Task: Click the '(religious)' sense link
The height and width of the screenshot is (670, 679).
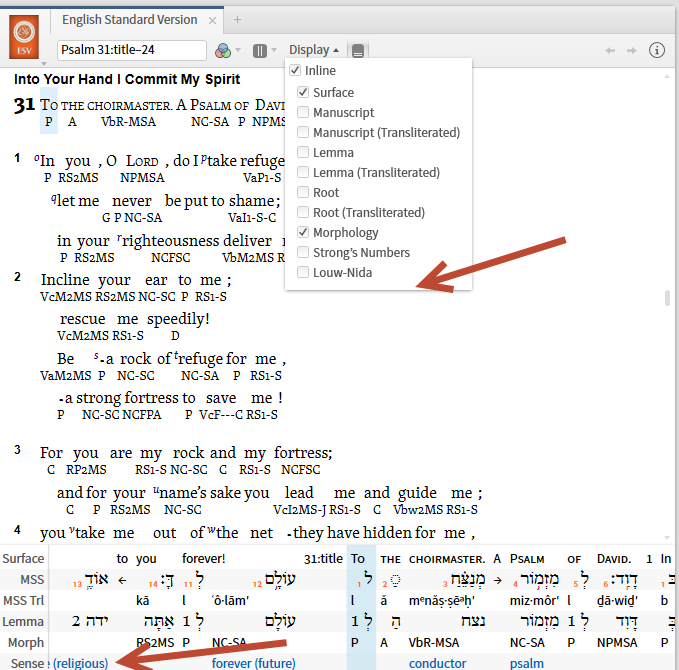Action: [x=80, y=663]
